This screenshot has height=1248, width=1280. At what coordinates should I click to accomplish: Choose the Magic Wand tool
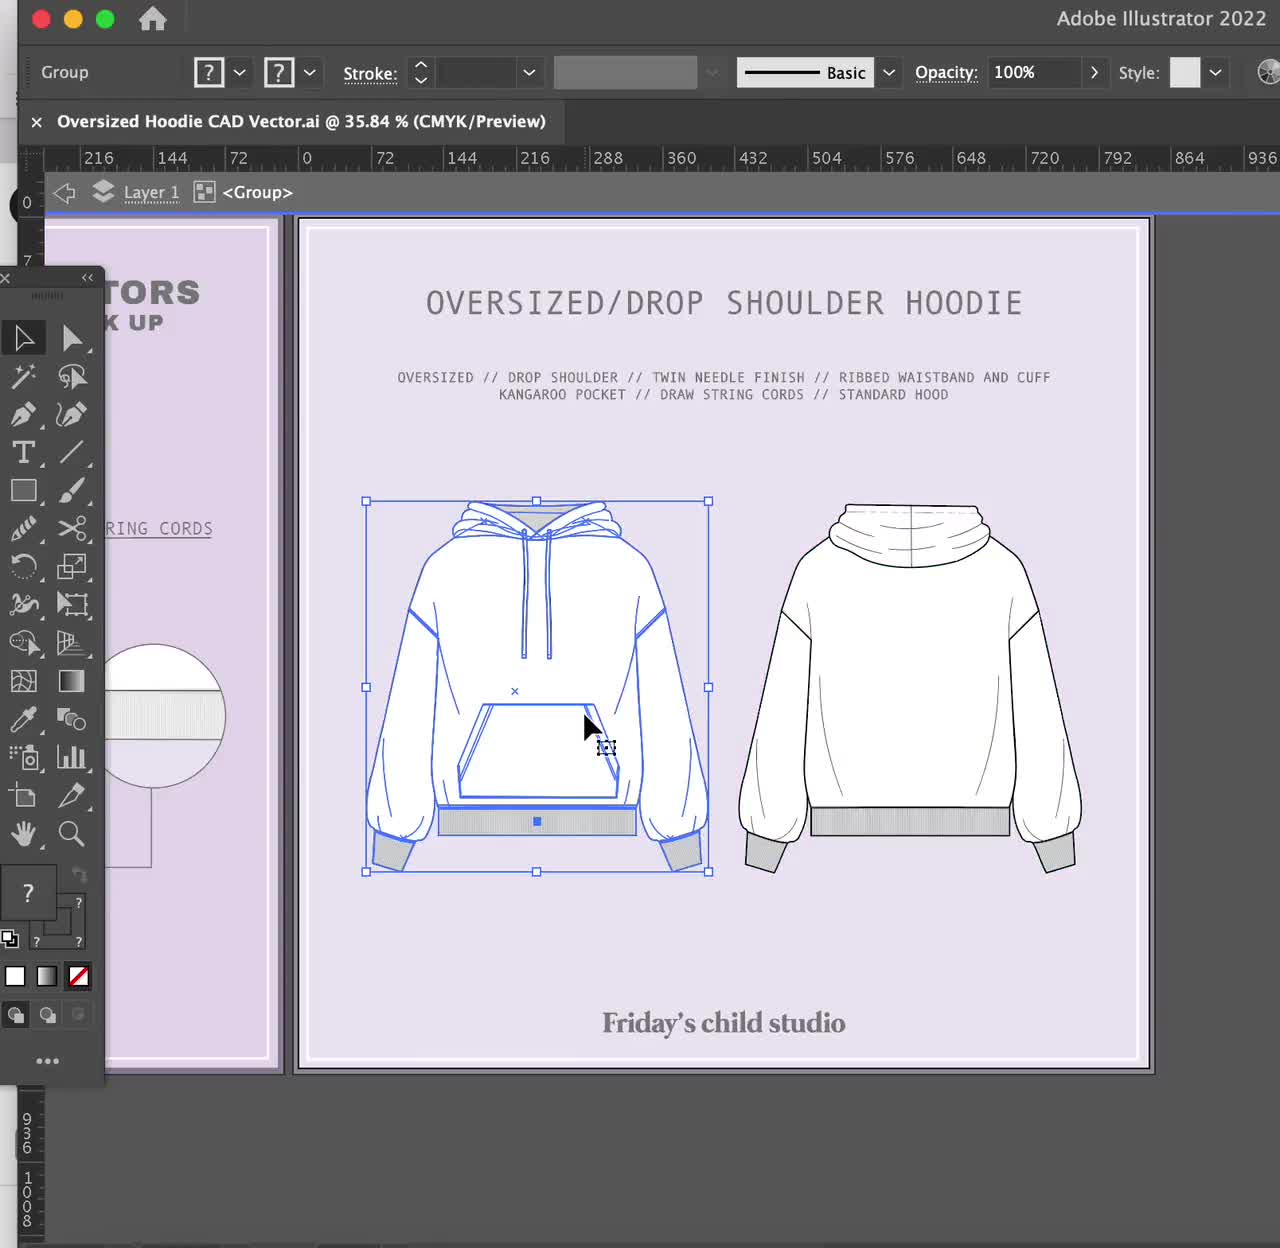point(24,376)
